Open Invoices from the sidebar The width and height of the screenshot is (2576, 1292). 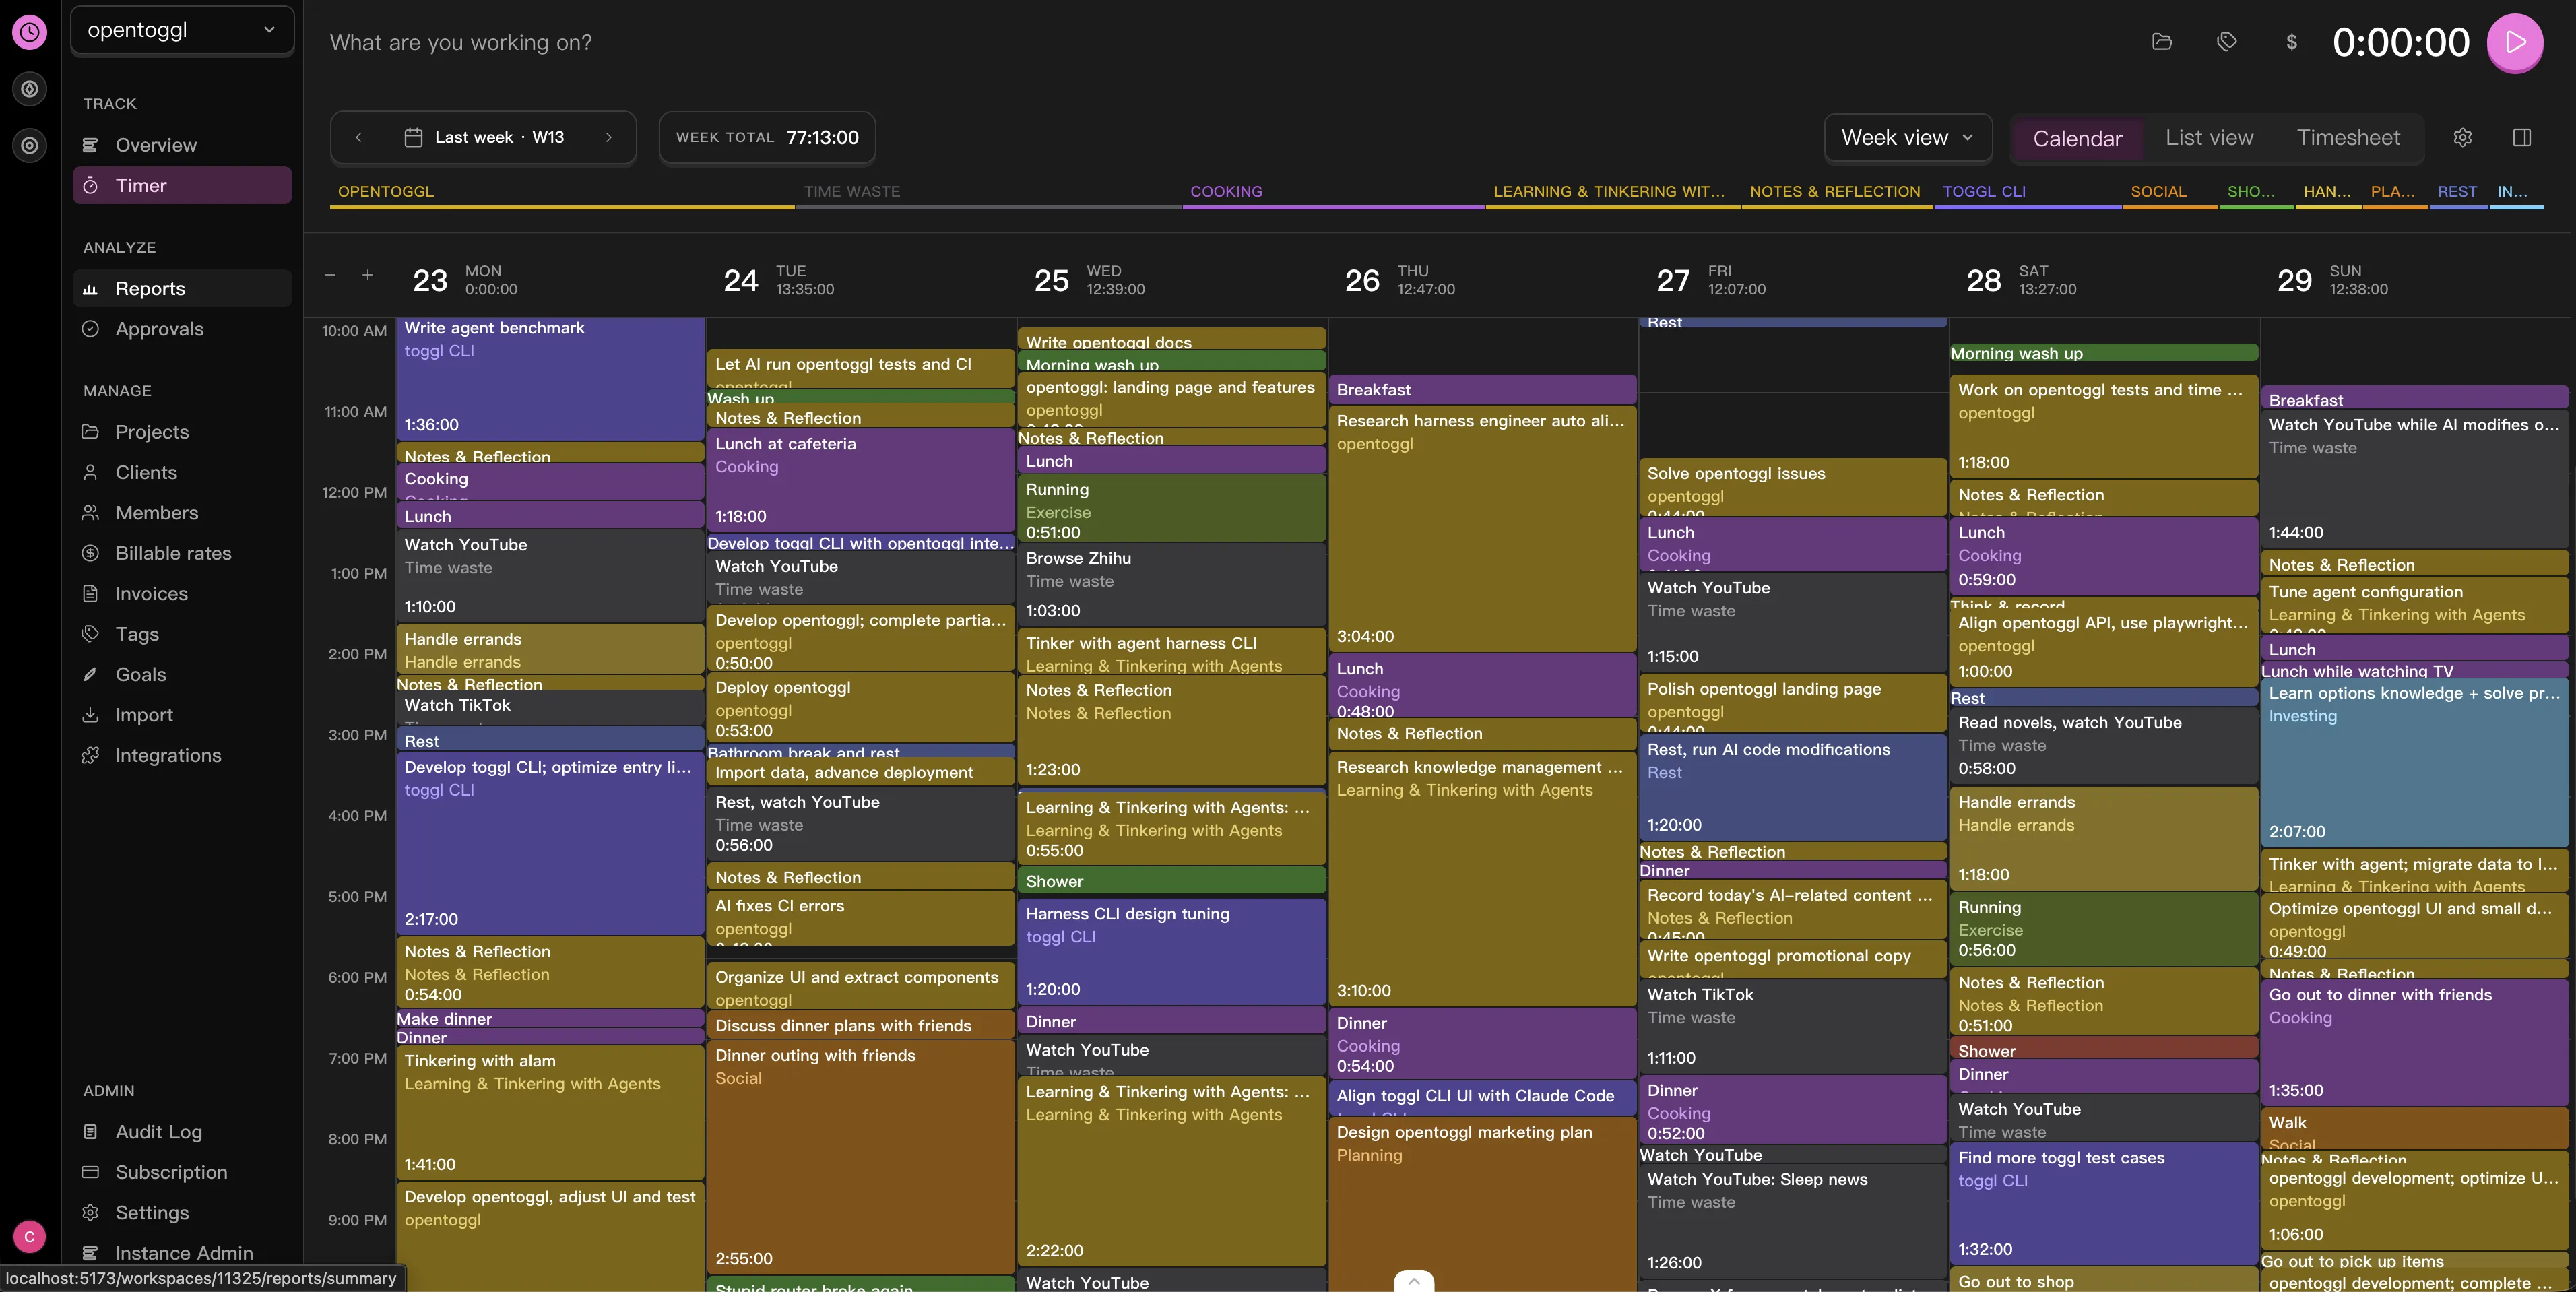pyautogui.click(x=151, y=593)
